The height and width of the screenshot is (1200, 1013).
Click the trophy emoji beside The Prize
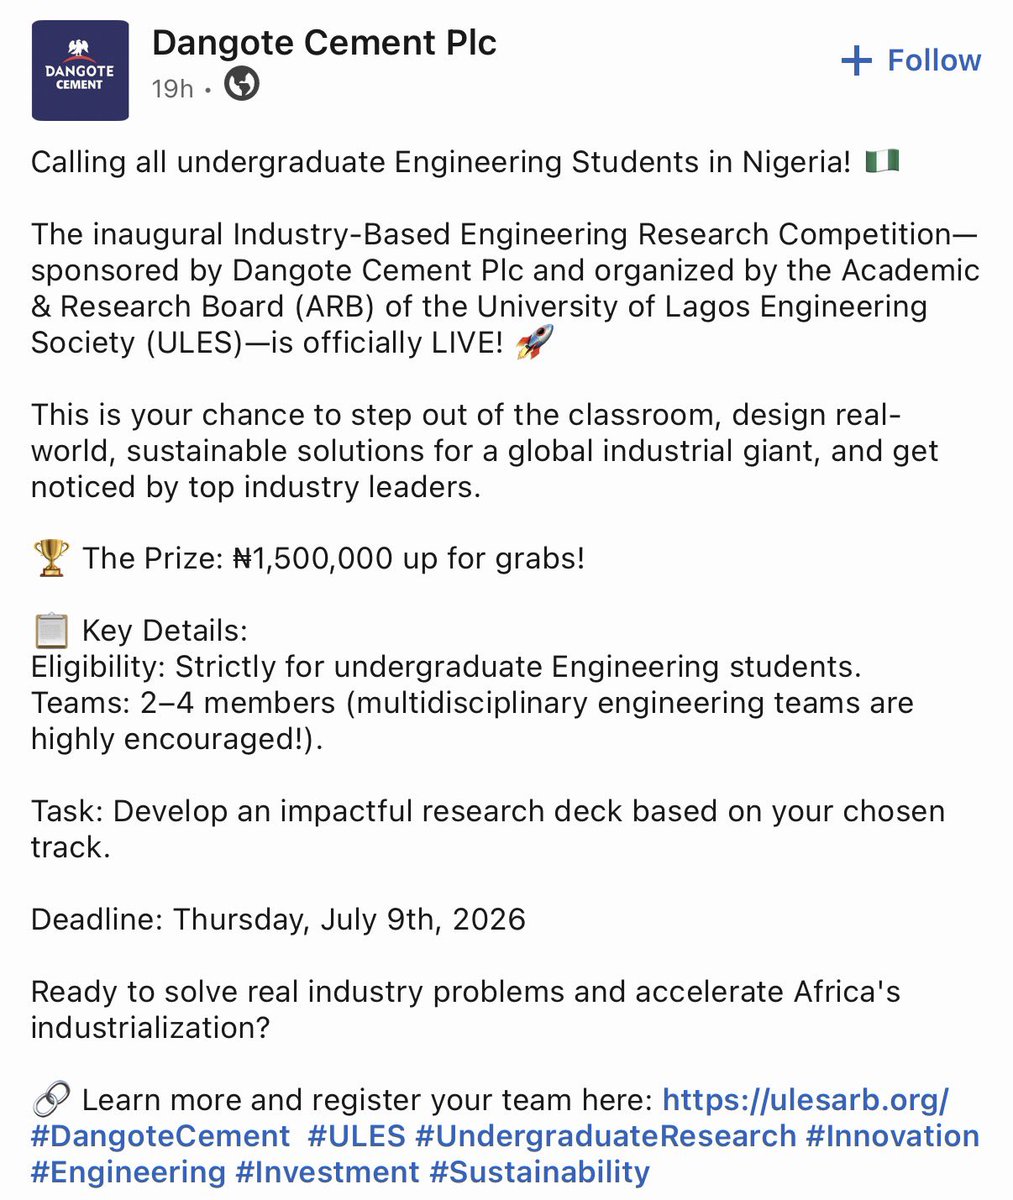point(51,558)
